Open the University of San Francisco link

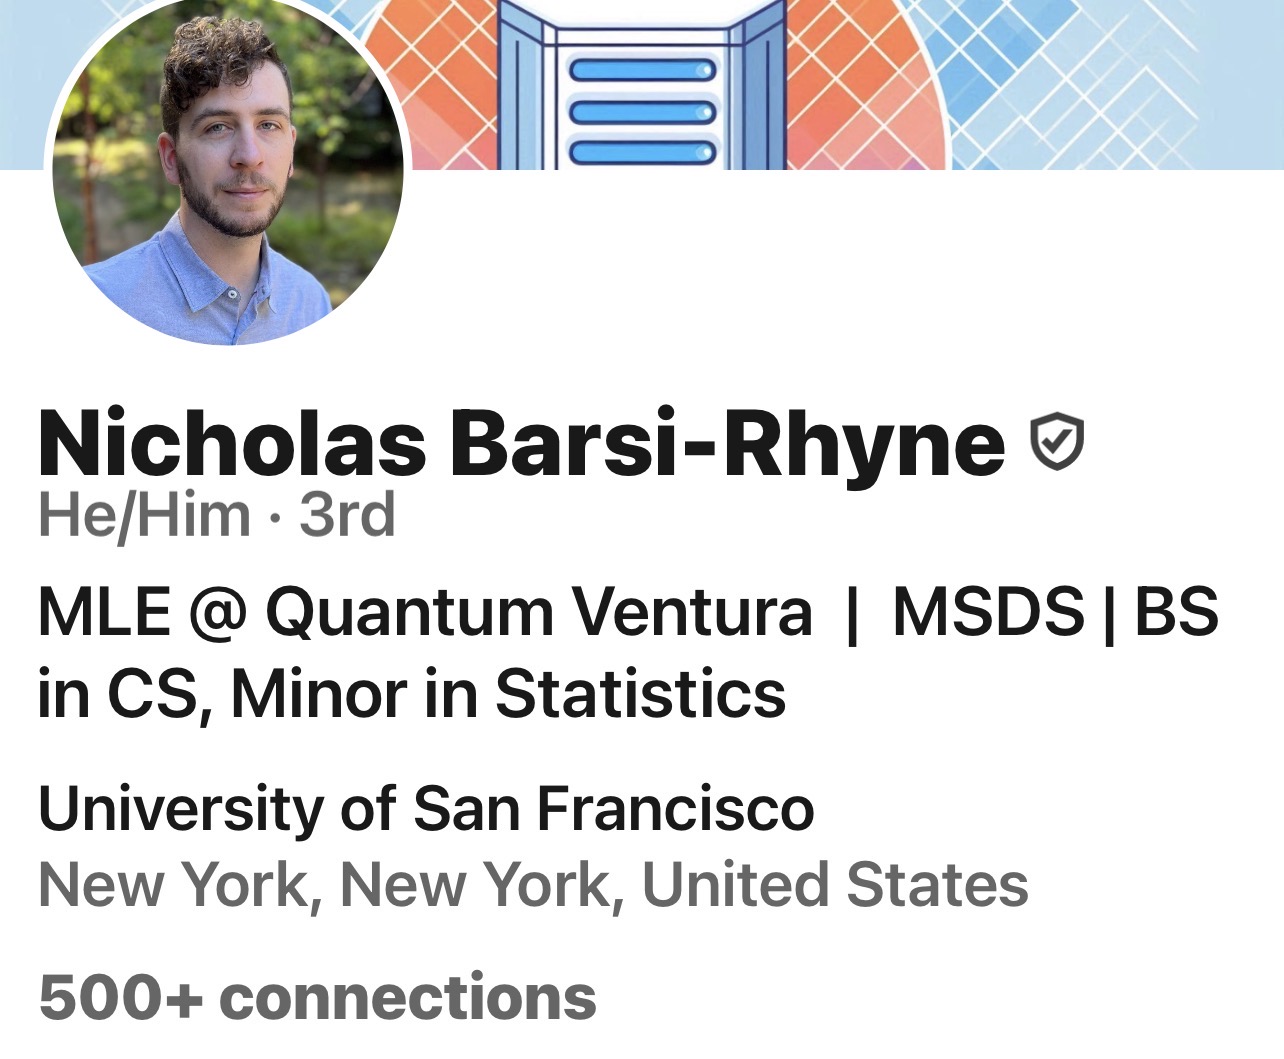coord(426,808)
